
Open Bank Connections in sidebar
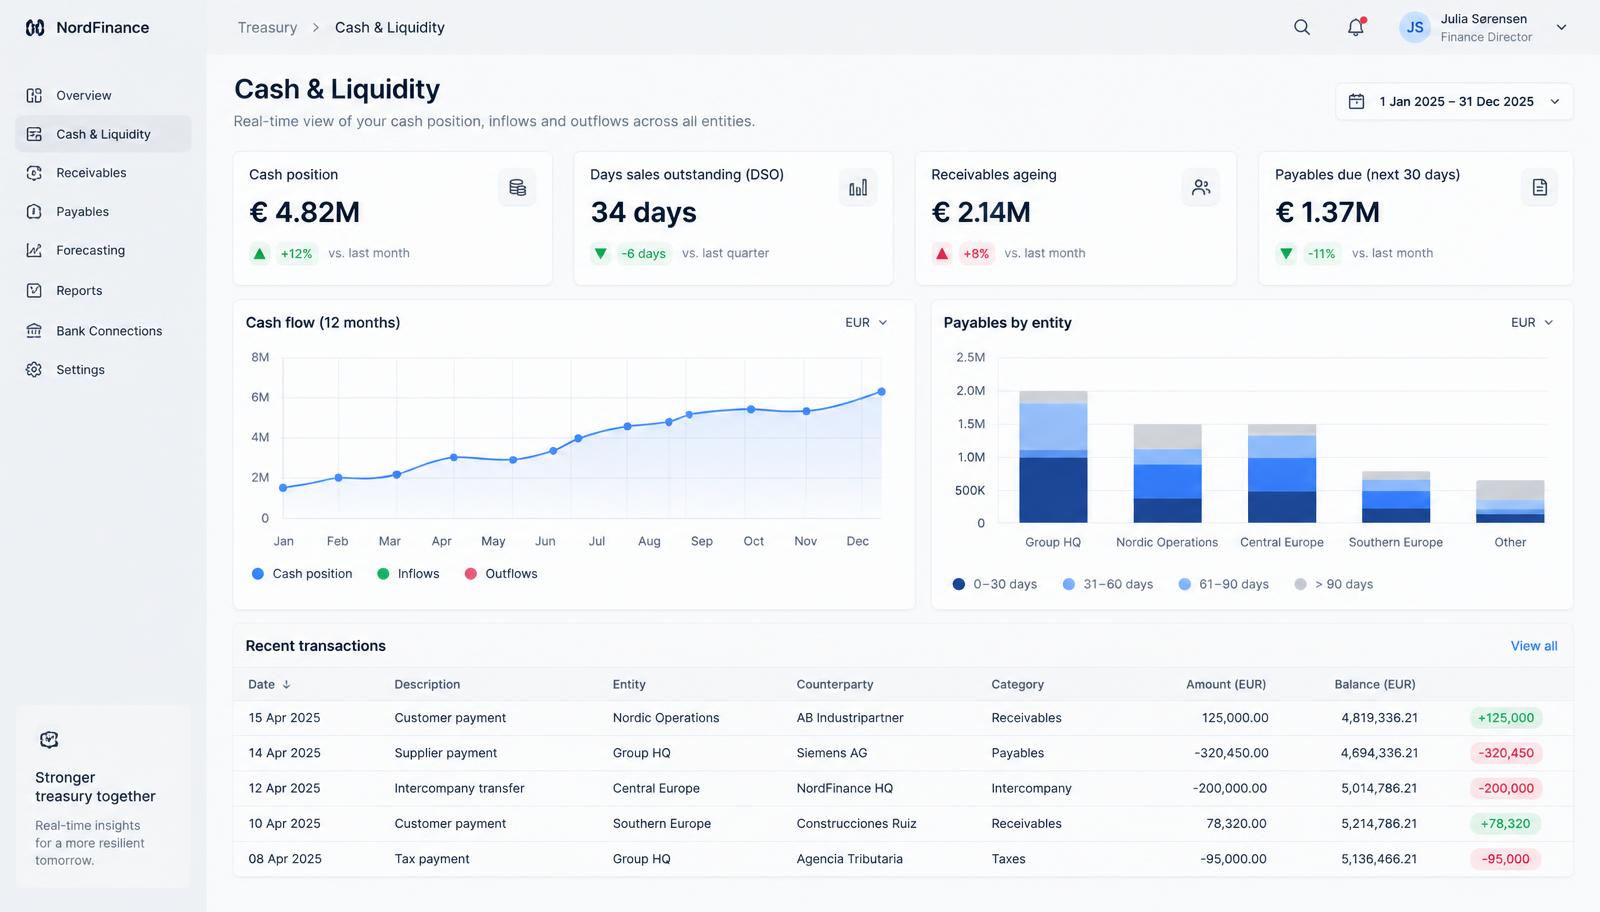pos(103,331)
